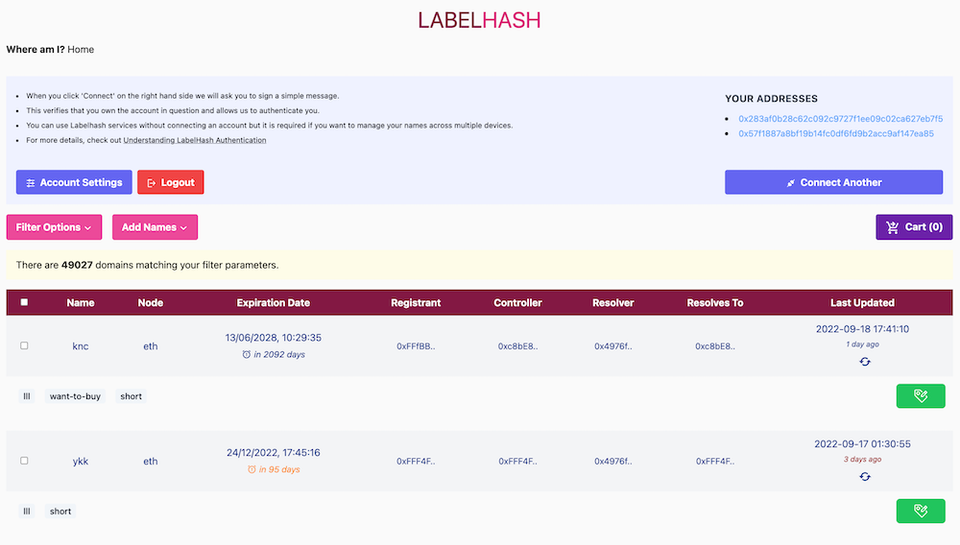
Task: Click the Expiration Date column header
Action: point(273,303)
